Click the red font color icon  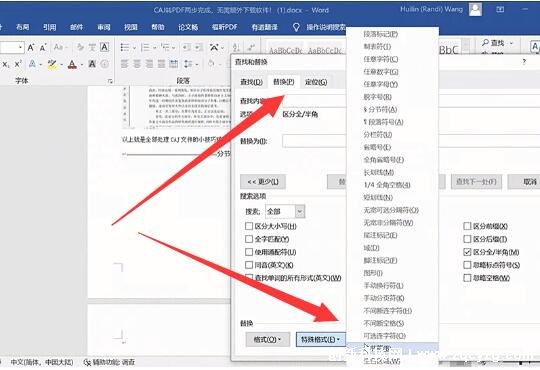pyautogui.click(x=72, y=64)
